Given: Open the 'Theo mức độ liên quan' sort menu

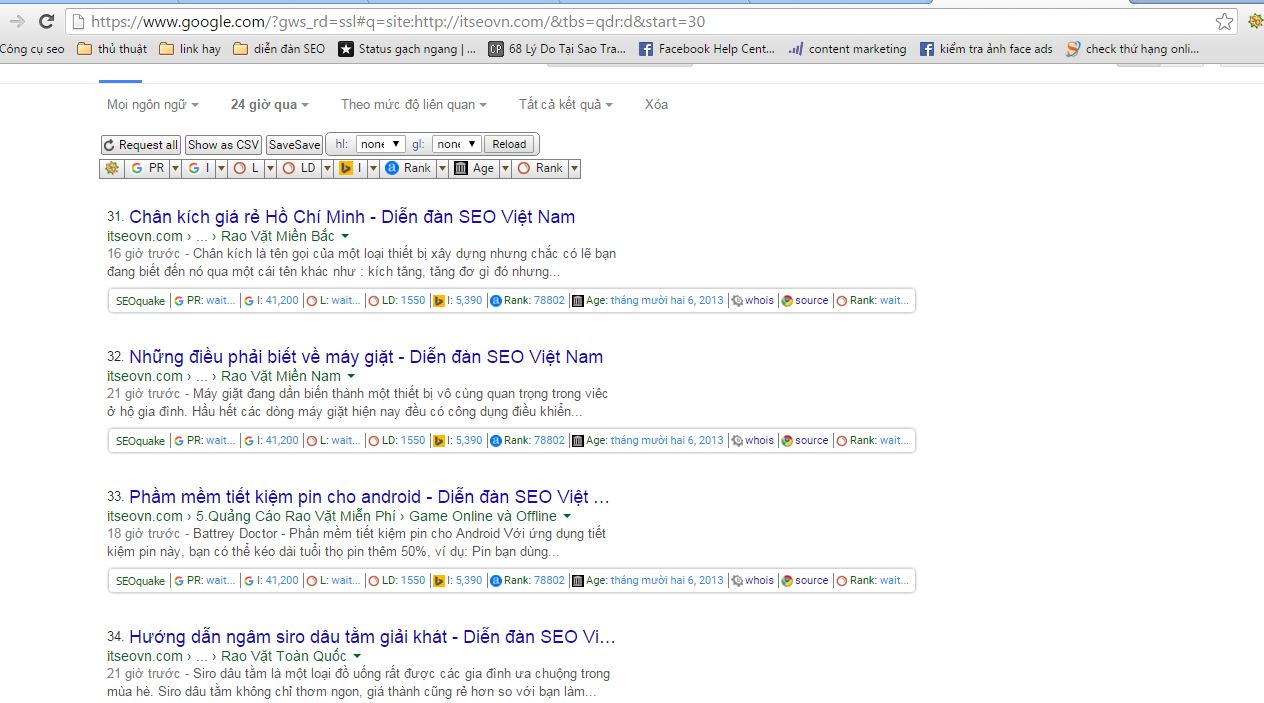Looking at the screenshot, I should [413, 104].
